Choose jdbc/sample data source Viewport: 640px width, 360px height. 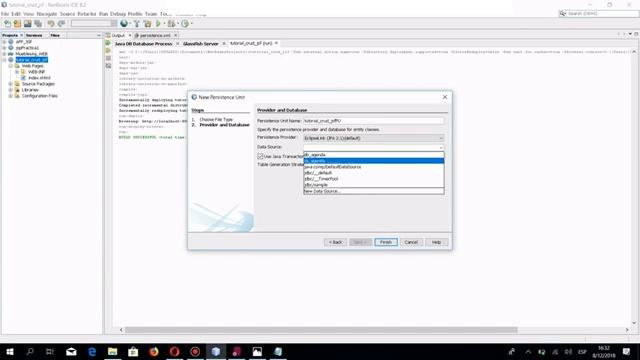[x=373, y=185]
